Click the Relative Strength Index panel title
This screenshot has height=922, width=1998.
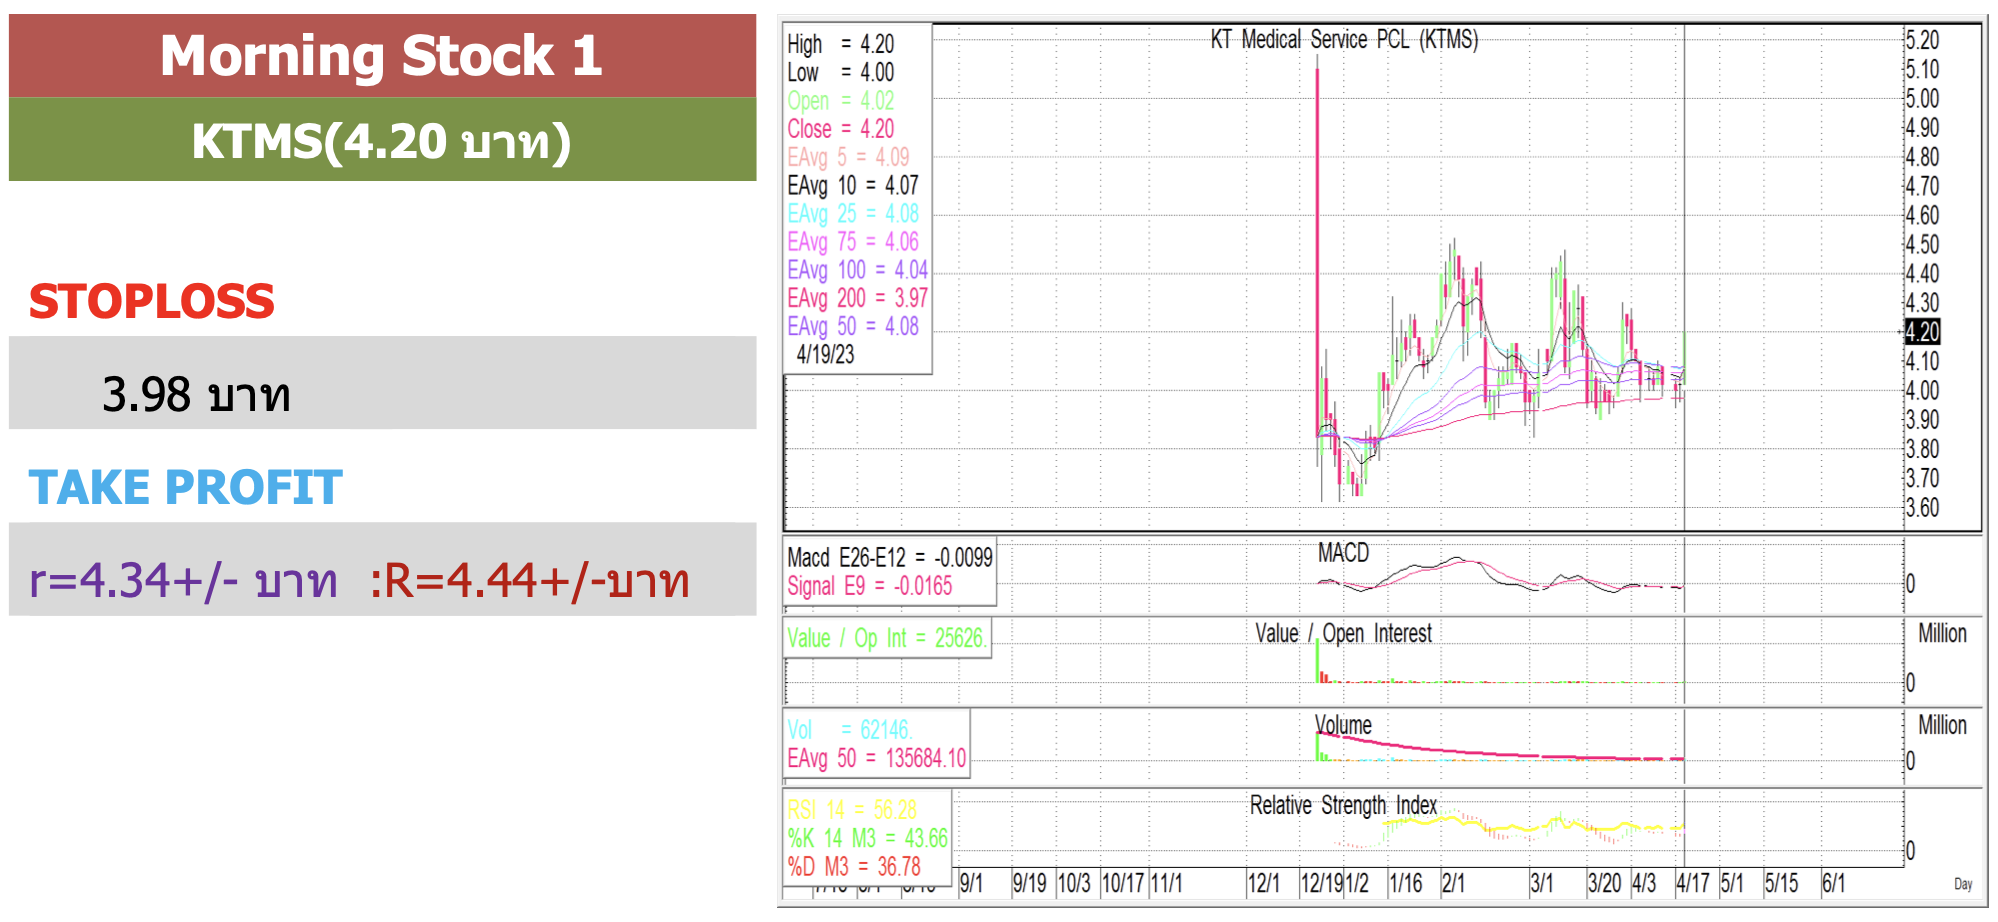point(1343,805)
